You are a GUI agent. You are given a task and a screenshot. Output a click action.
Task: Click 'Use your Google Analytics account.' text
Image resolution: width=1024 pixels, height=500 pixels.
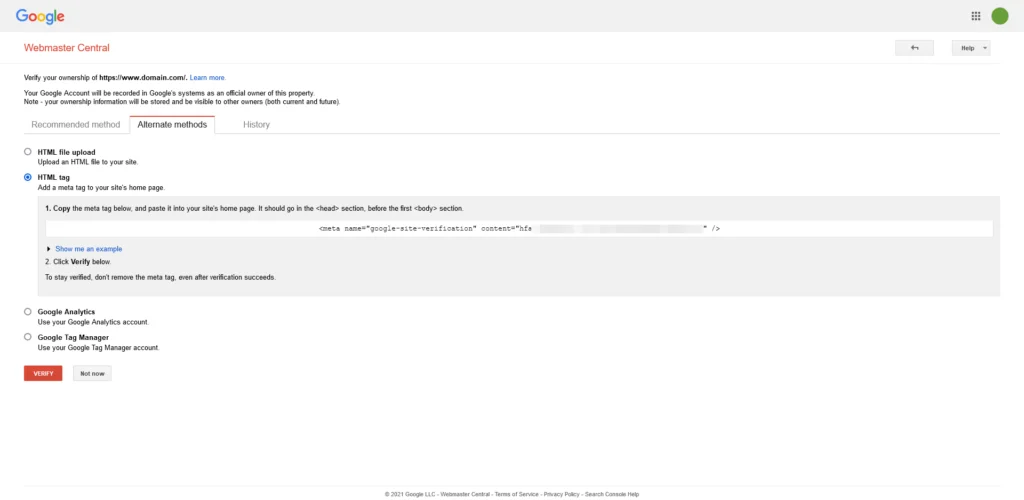coord(93,322)
